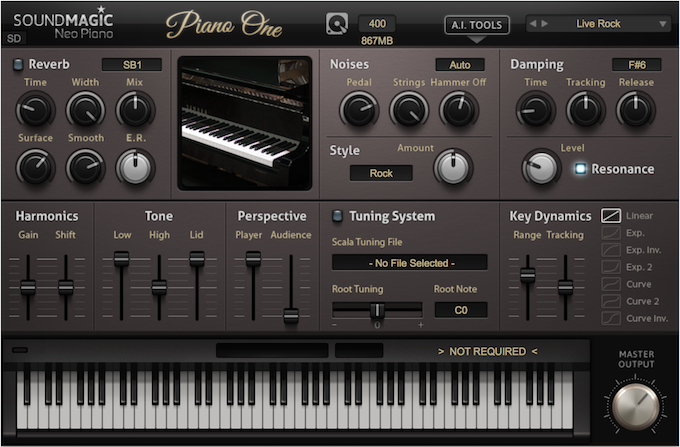The width and height of the screenshot is (680, 447).
Task: Click the Root Tuning horizontal slider
Action: tap(377, 310)
